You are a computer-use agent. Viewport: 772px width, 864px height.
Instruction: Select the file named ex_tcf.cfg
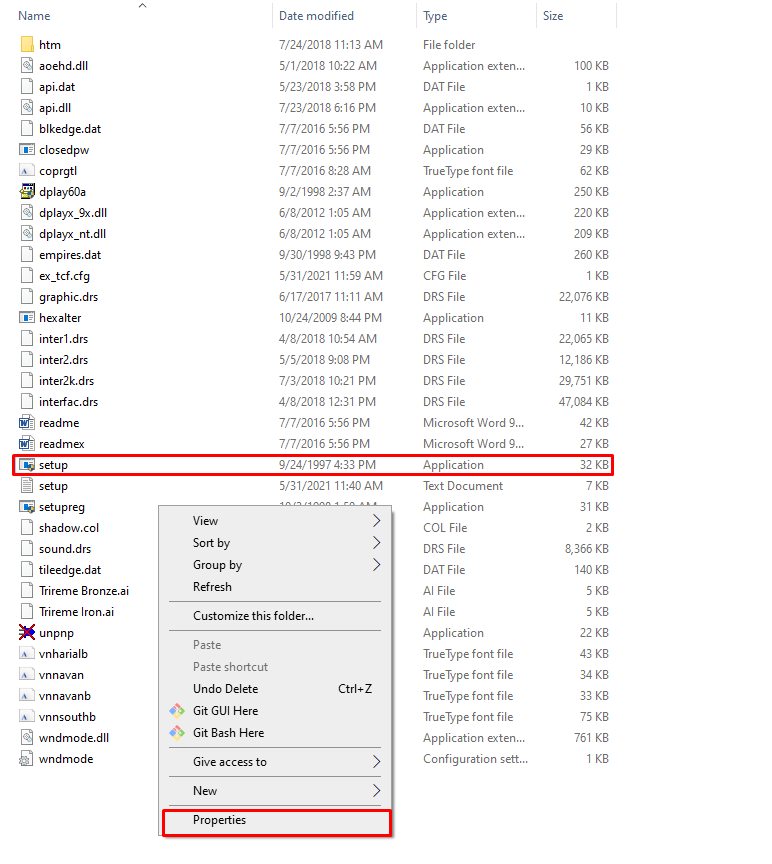64,276
